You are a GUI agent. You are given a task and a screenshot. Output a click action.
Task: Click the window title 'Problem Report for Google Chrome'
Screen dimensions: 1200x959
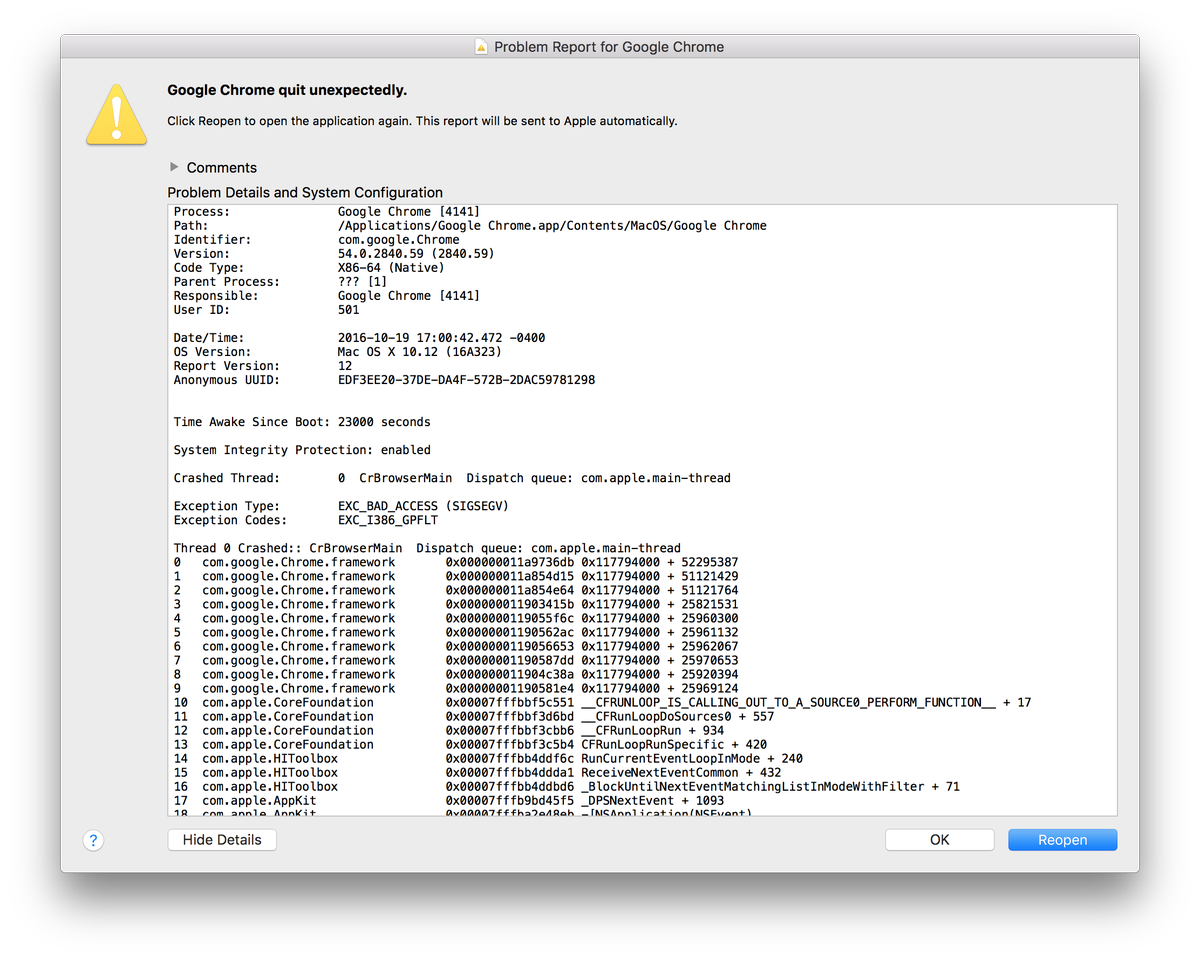click(x=609, y=47)
